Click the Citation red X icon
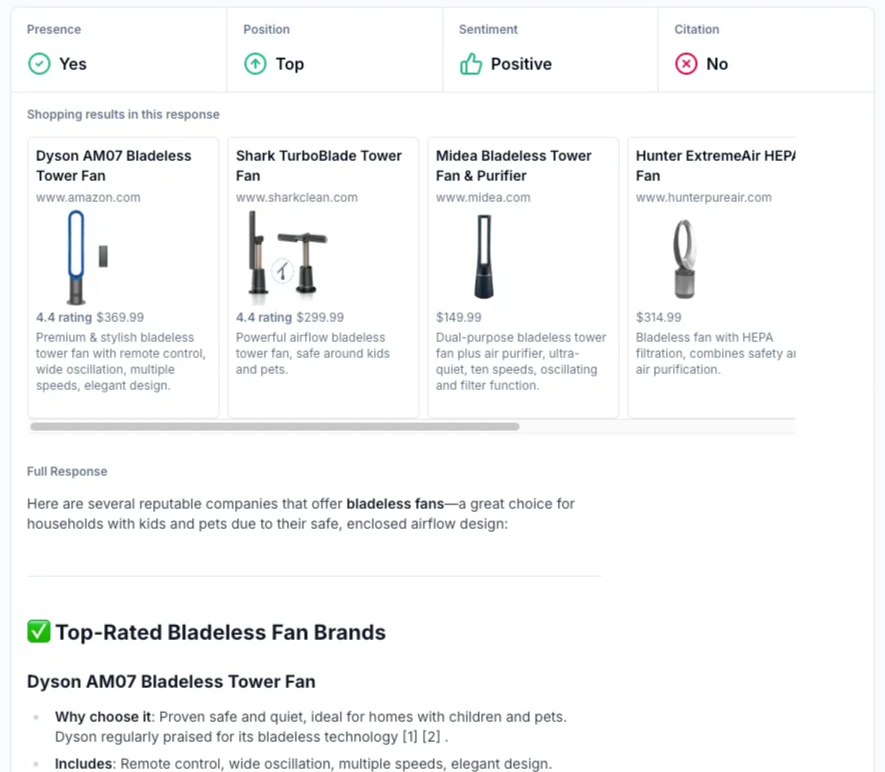 tap(686, 64)
